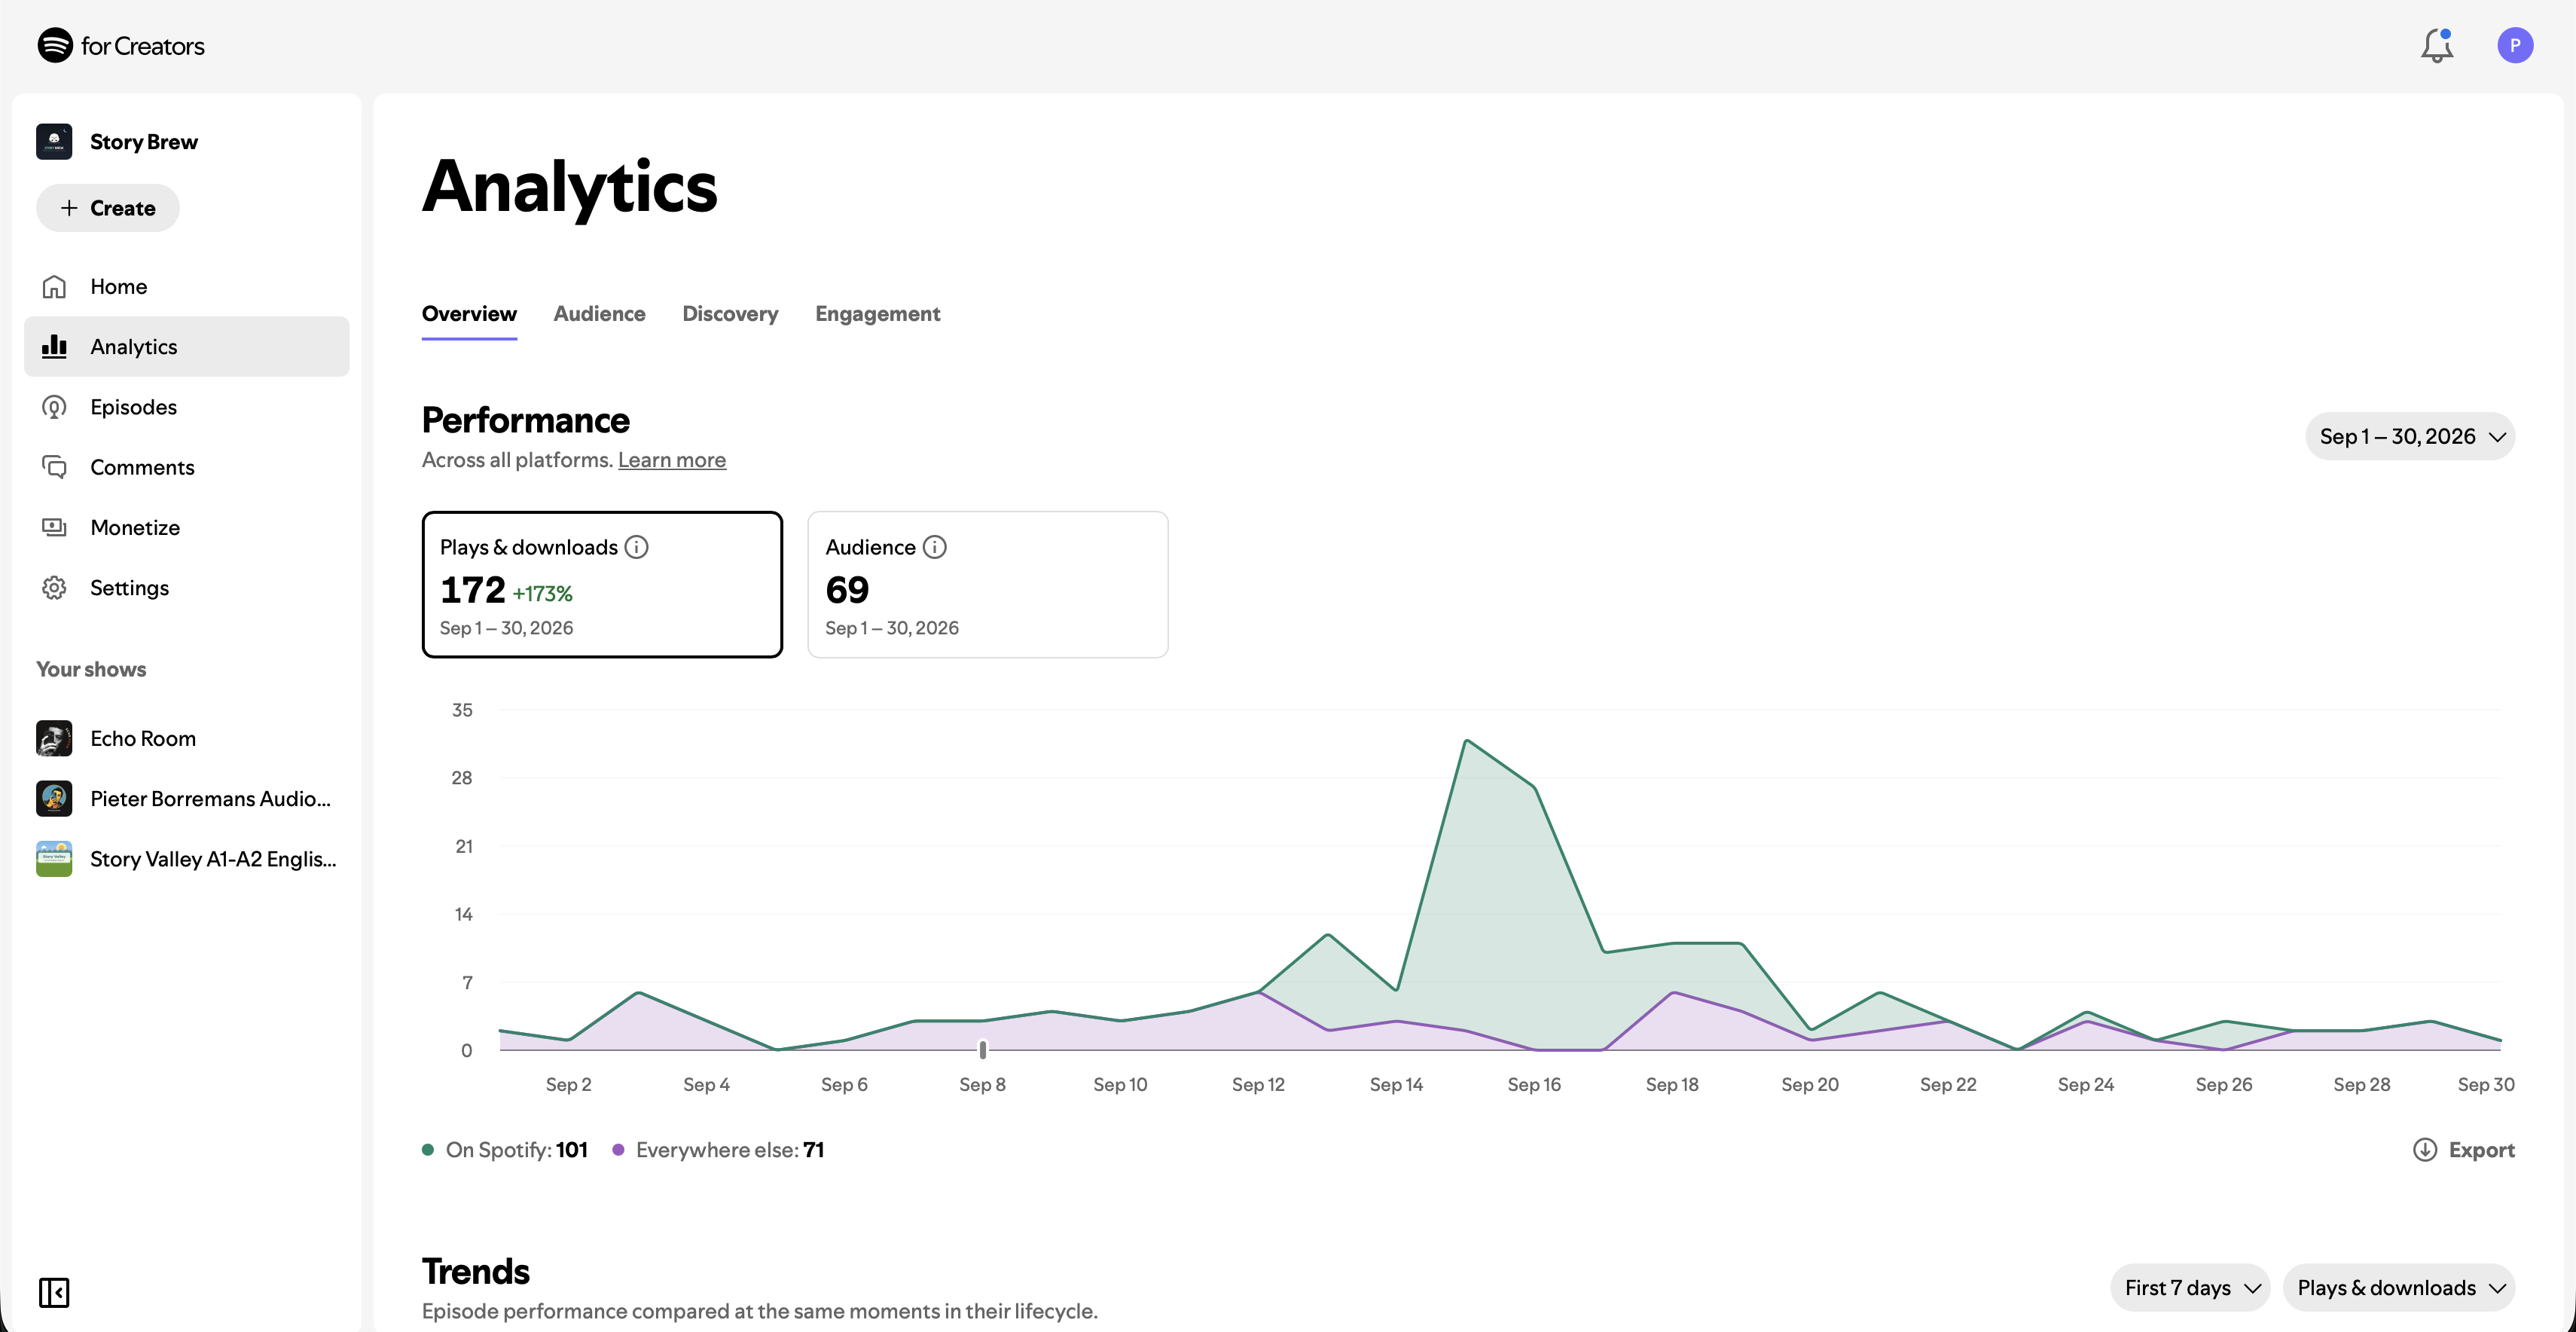Open the profile avatar P menu
The height and width of the screenshot is (1332, 2576).
point(2514,46)
